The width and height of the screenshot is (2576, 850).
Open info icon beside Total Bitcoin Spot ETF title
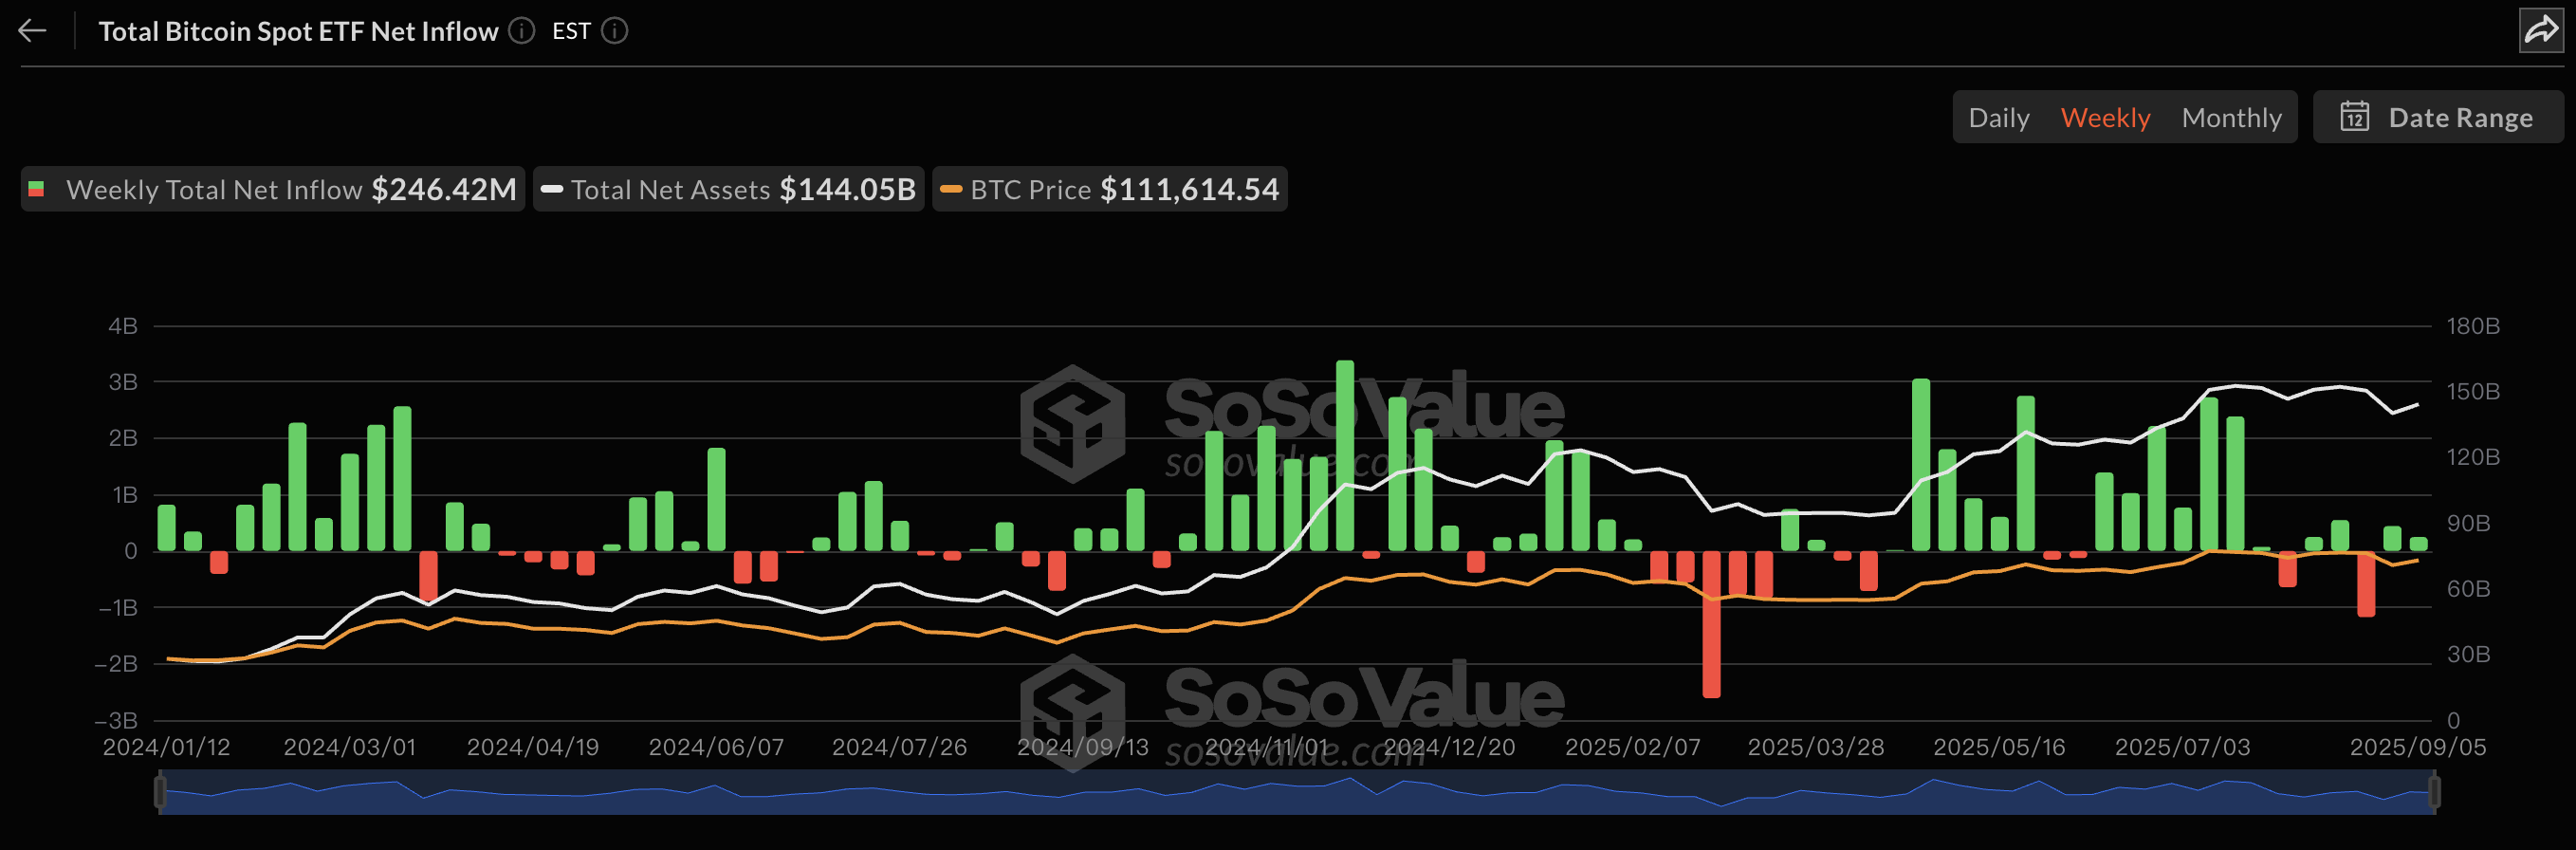[521, 31]
